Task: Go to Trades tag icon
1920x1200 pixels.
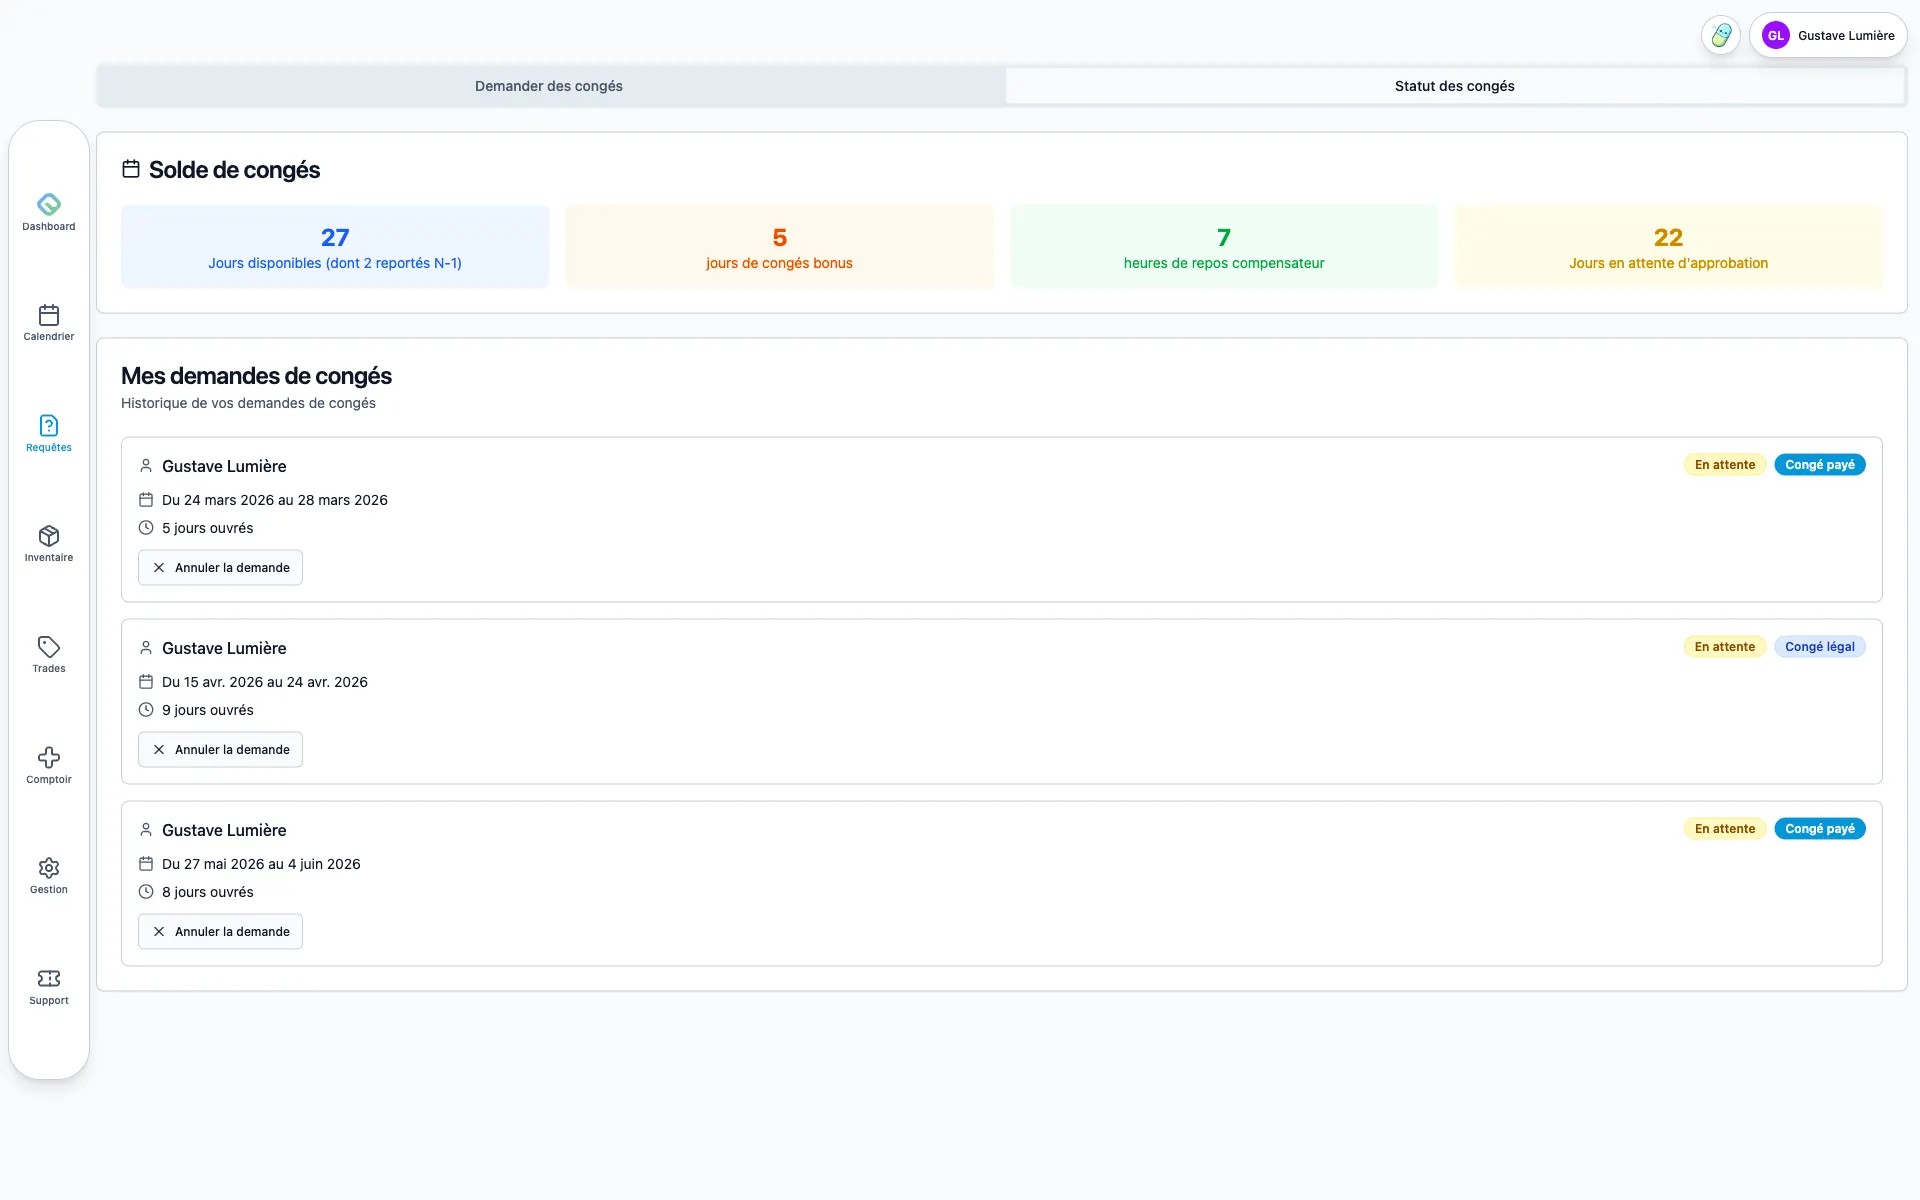Action: pos(49,654)
